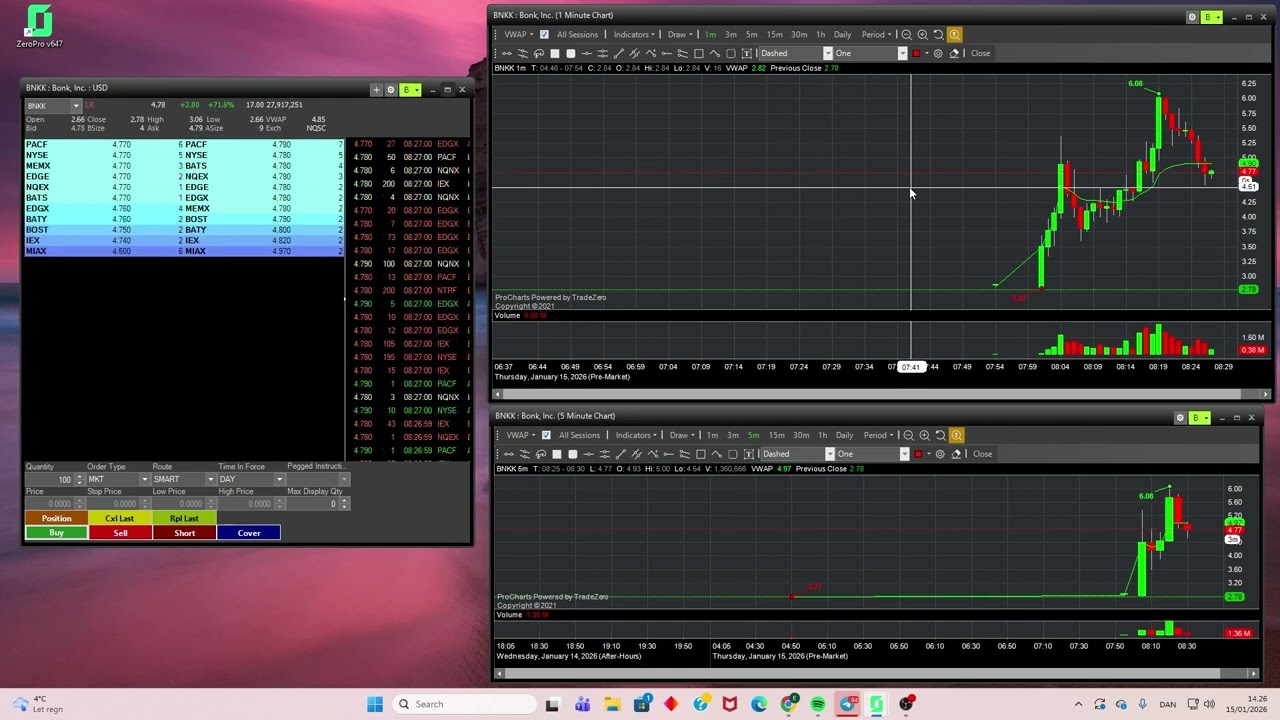The image size is (1280, 720).
Task: Open drawing settings gear in 1 Minute Chart
Action: pyautogui.click(x=938, y=53)
